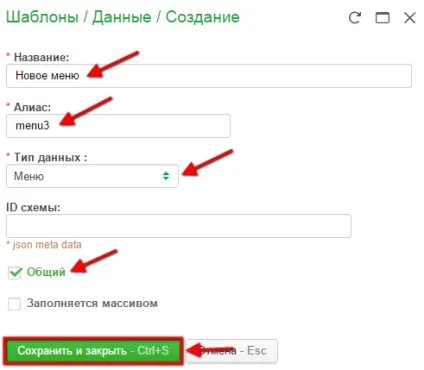Click the Отмена - Esc button
Screen dimensions: 424x370
click(232, 351)
